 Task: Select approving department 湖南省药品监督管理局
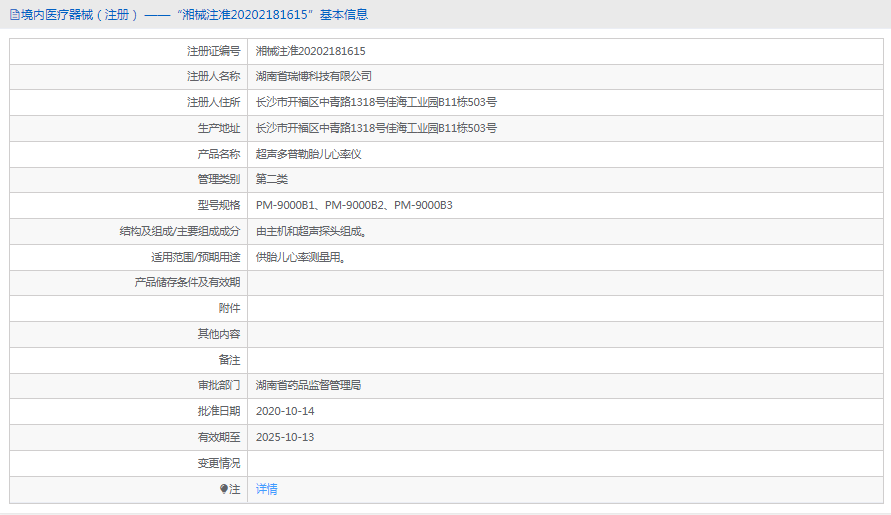coord(309,385)
